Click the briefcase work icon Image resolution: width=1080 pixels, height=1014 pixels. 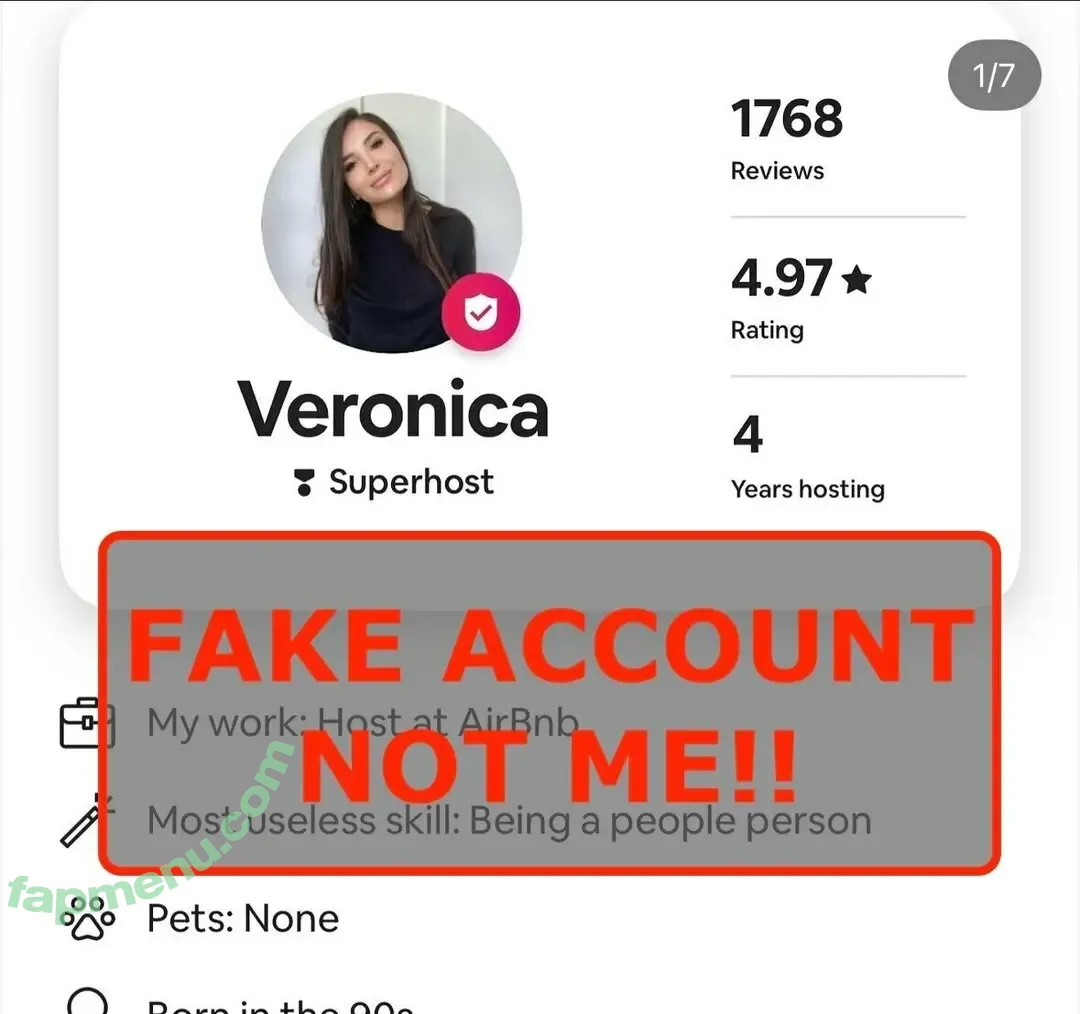(x=87, y=723)
